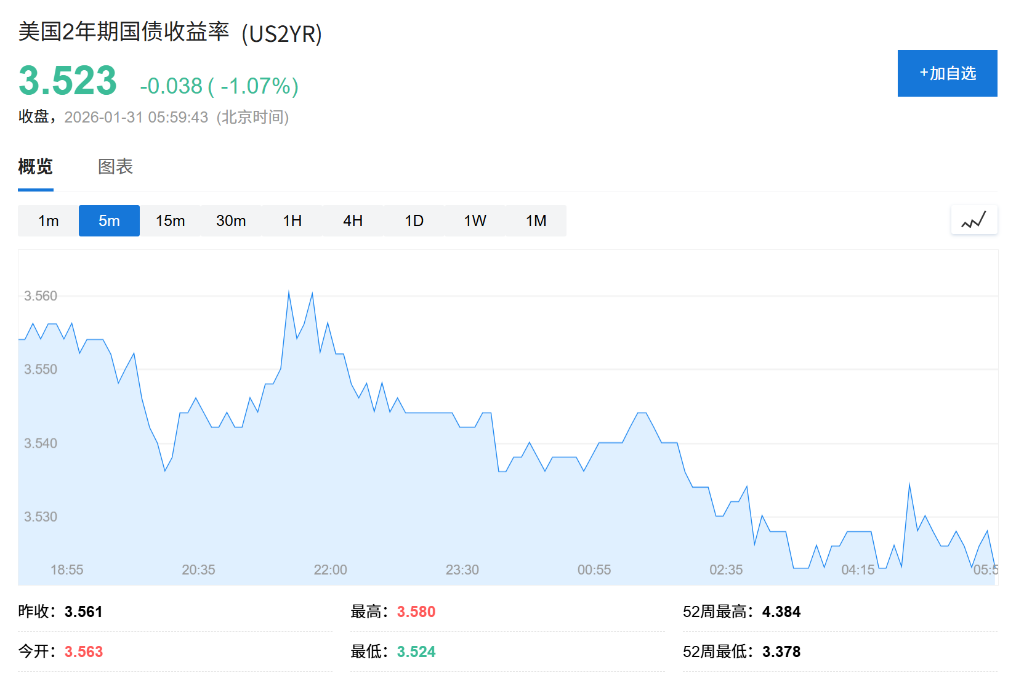This screenshot has width=1024, height=695.
Task: Click the 04:15 time label on axis
Action: [858, 570]
